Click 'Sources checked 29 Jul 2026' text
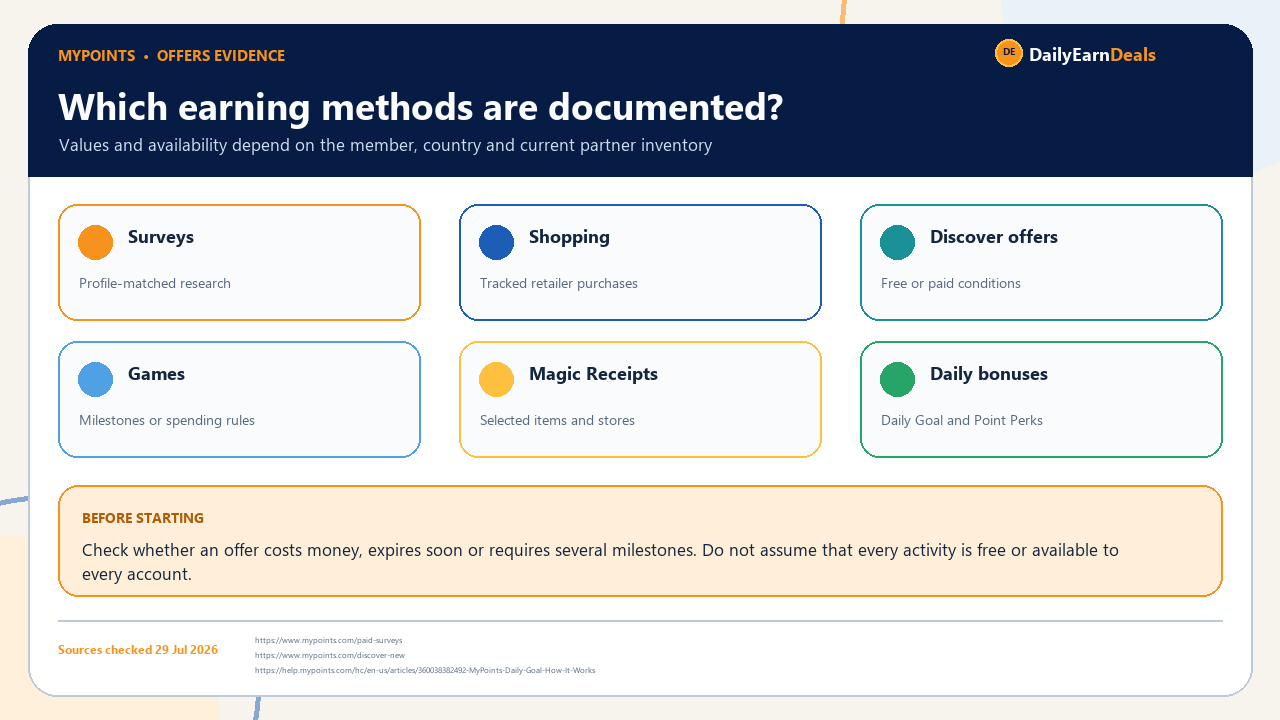Screen dimensions: 1280x720 (x=138, y=650)
